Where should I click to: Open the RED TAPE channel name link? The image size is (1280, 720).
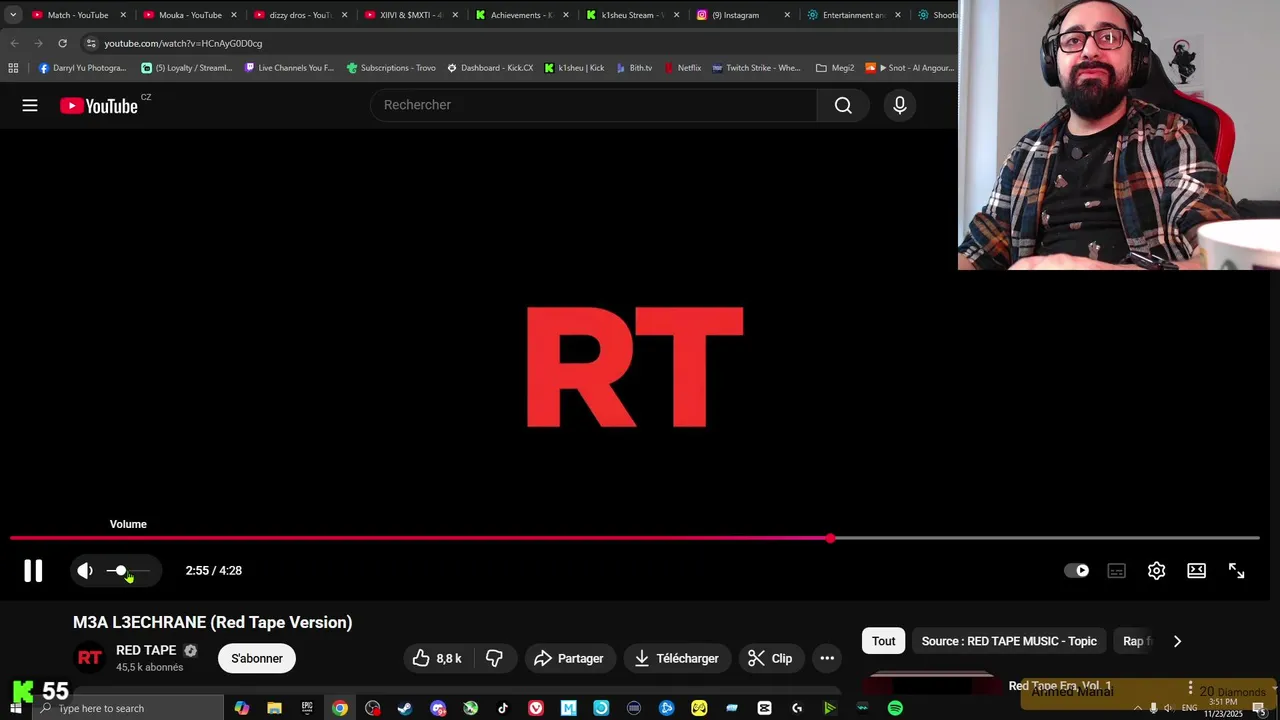click(146, 650)
